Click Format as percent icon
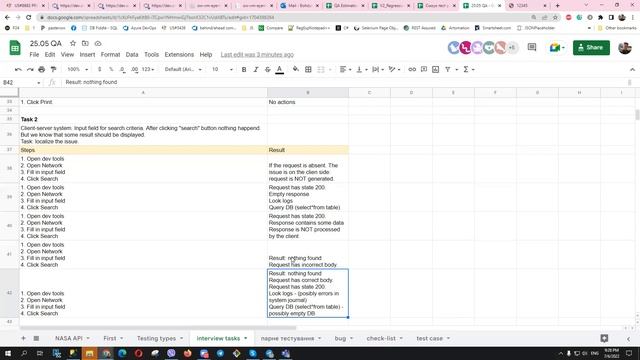Screen dimensions: 640x360 pos(111,69)
